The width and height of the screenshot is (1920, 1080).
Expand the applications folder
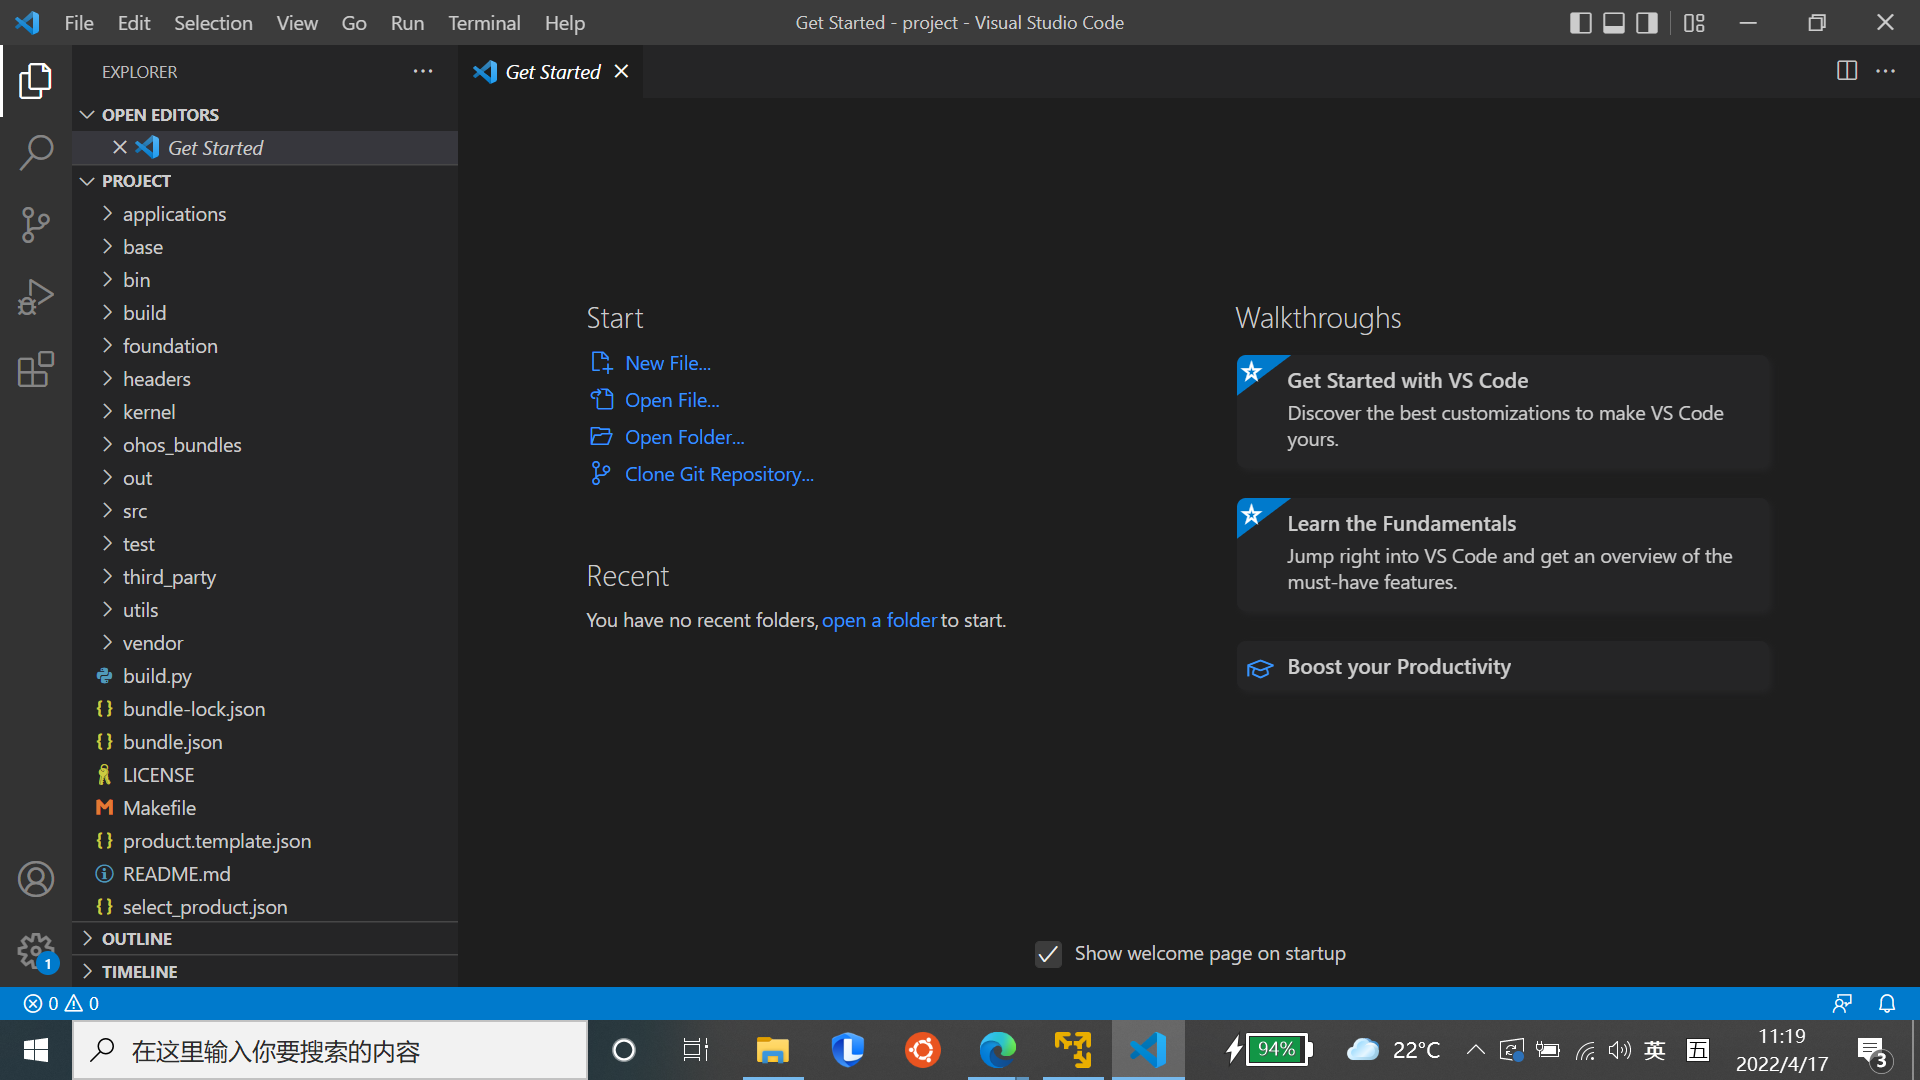click(174, 214)
